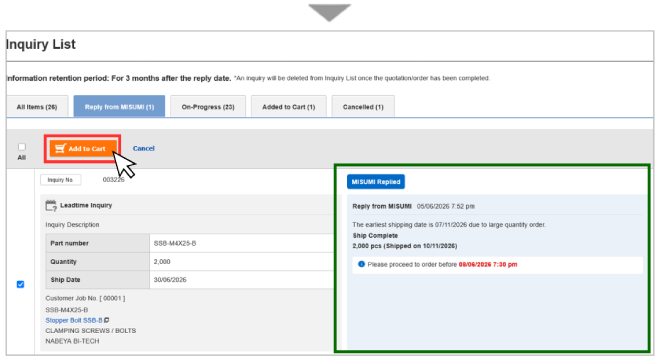The width and height of the screenshot is (660, 362).
Task: Click the external link icon after Stopper Bolt SSB-B
Action: click(106, 320)
